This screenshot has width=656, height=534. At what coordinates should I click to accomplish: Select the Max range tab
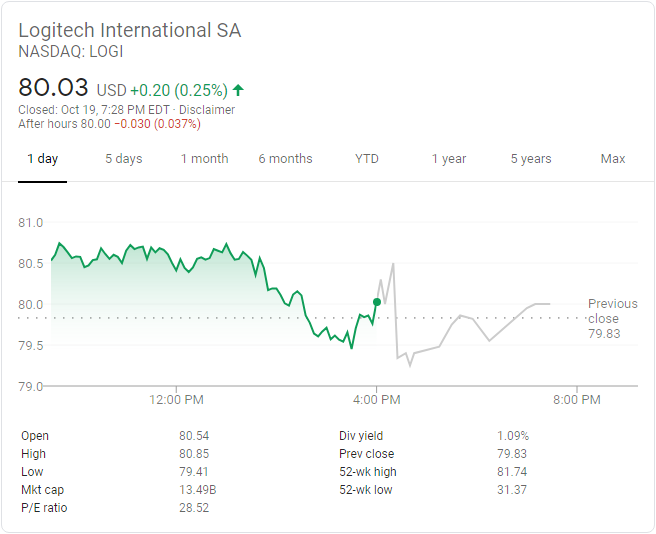[x=613, y=159]
